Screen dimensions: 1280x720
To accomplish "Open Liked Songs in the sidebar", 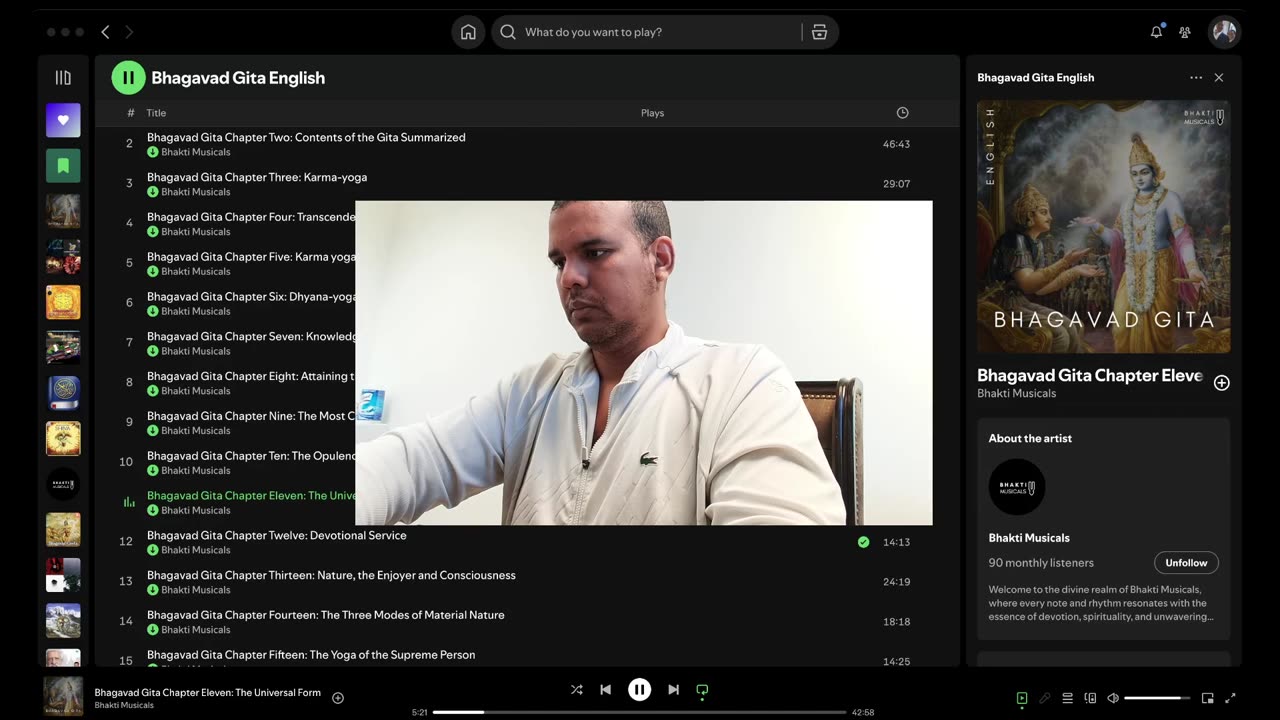I will pos(63,120).
